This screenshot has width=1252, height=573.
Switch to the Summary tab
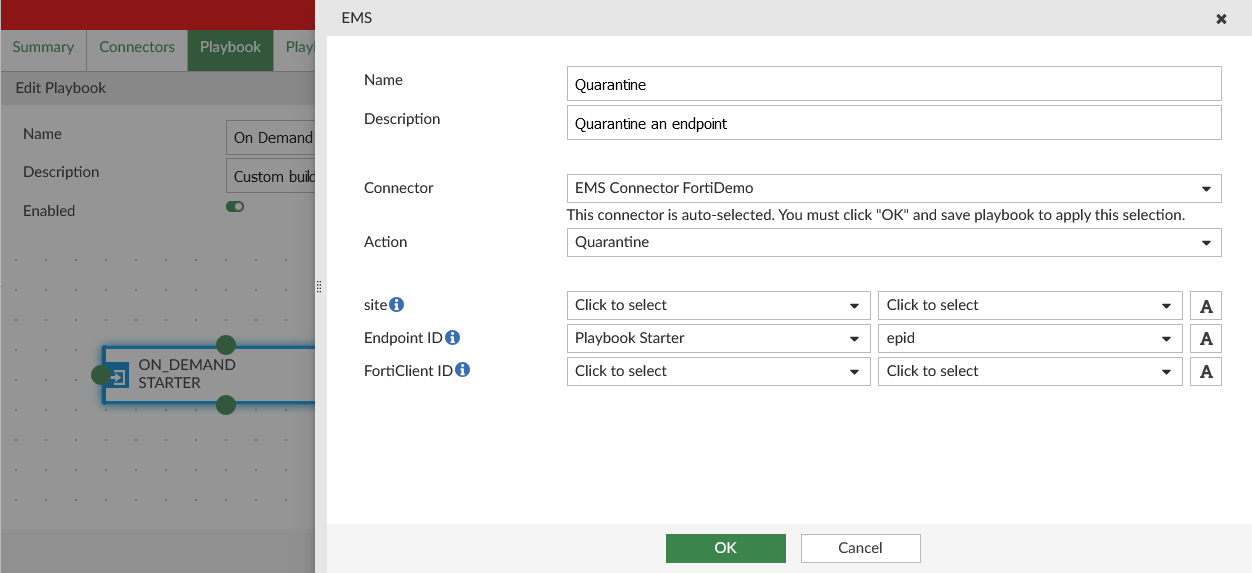pyautogui.click(x=43, y=47)
